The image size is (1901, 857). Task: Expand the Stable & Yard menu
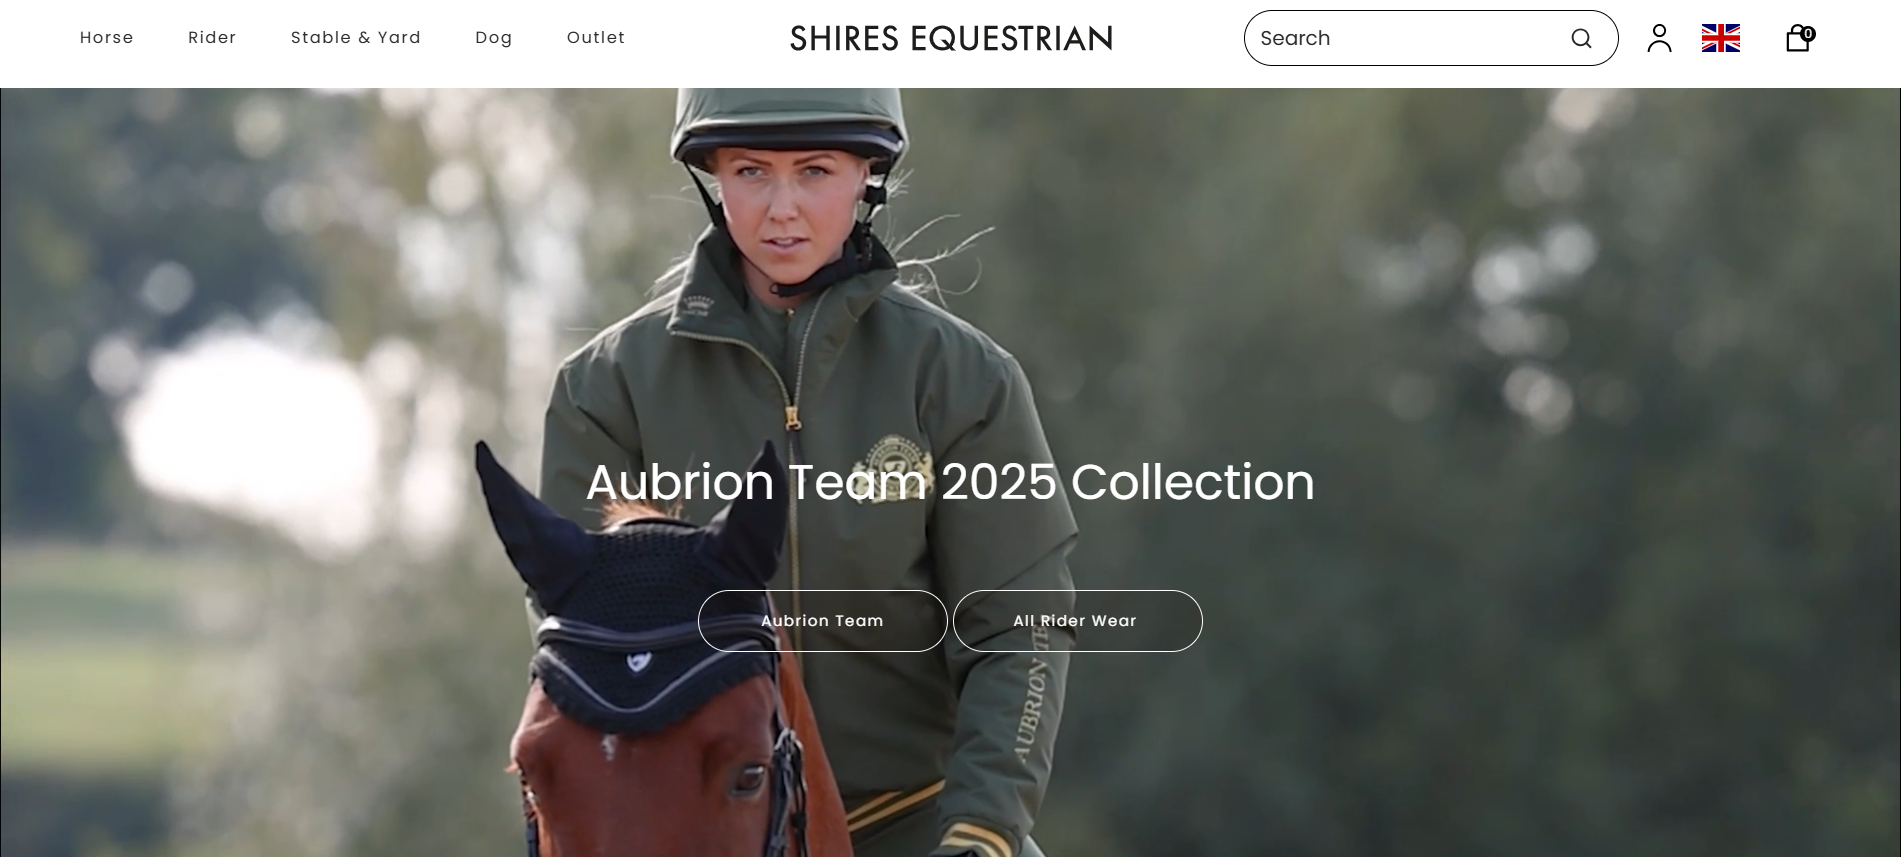[x=356, y=38]
